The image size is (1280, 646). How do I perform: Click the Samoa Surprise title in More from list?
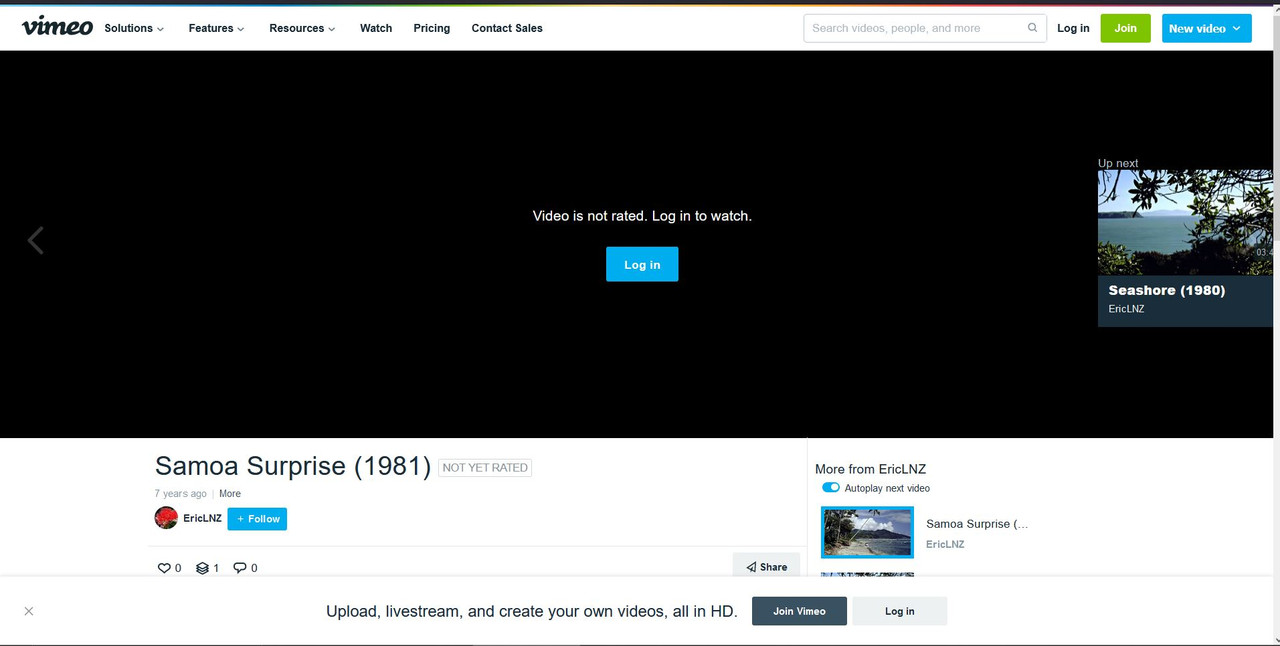[x=977, y=524]
